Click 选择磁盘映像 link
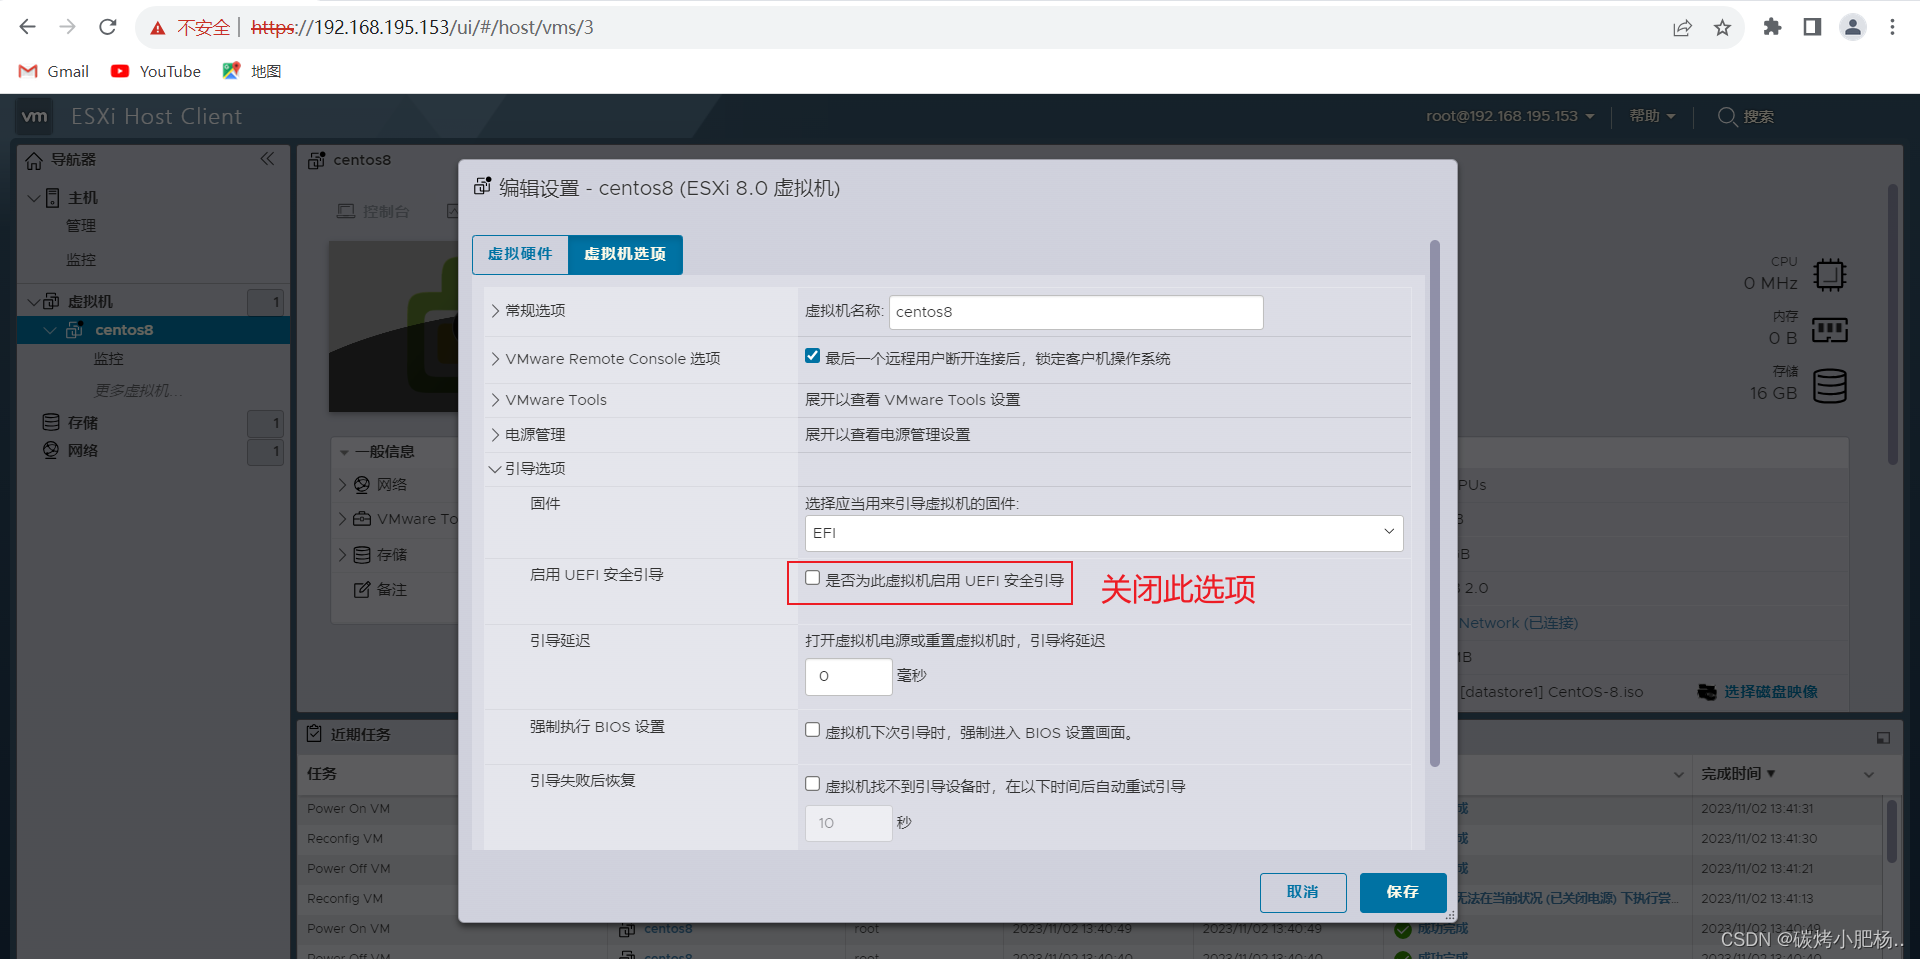This screenshot has width=1920, height=959. [1770, 692]
